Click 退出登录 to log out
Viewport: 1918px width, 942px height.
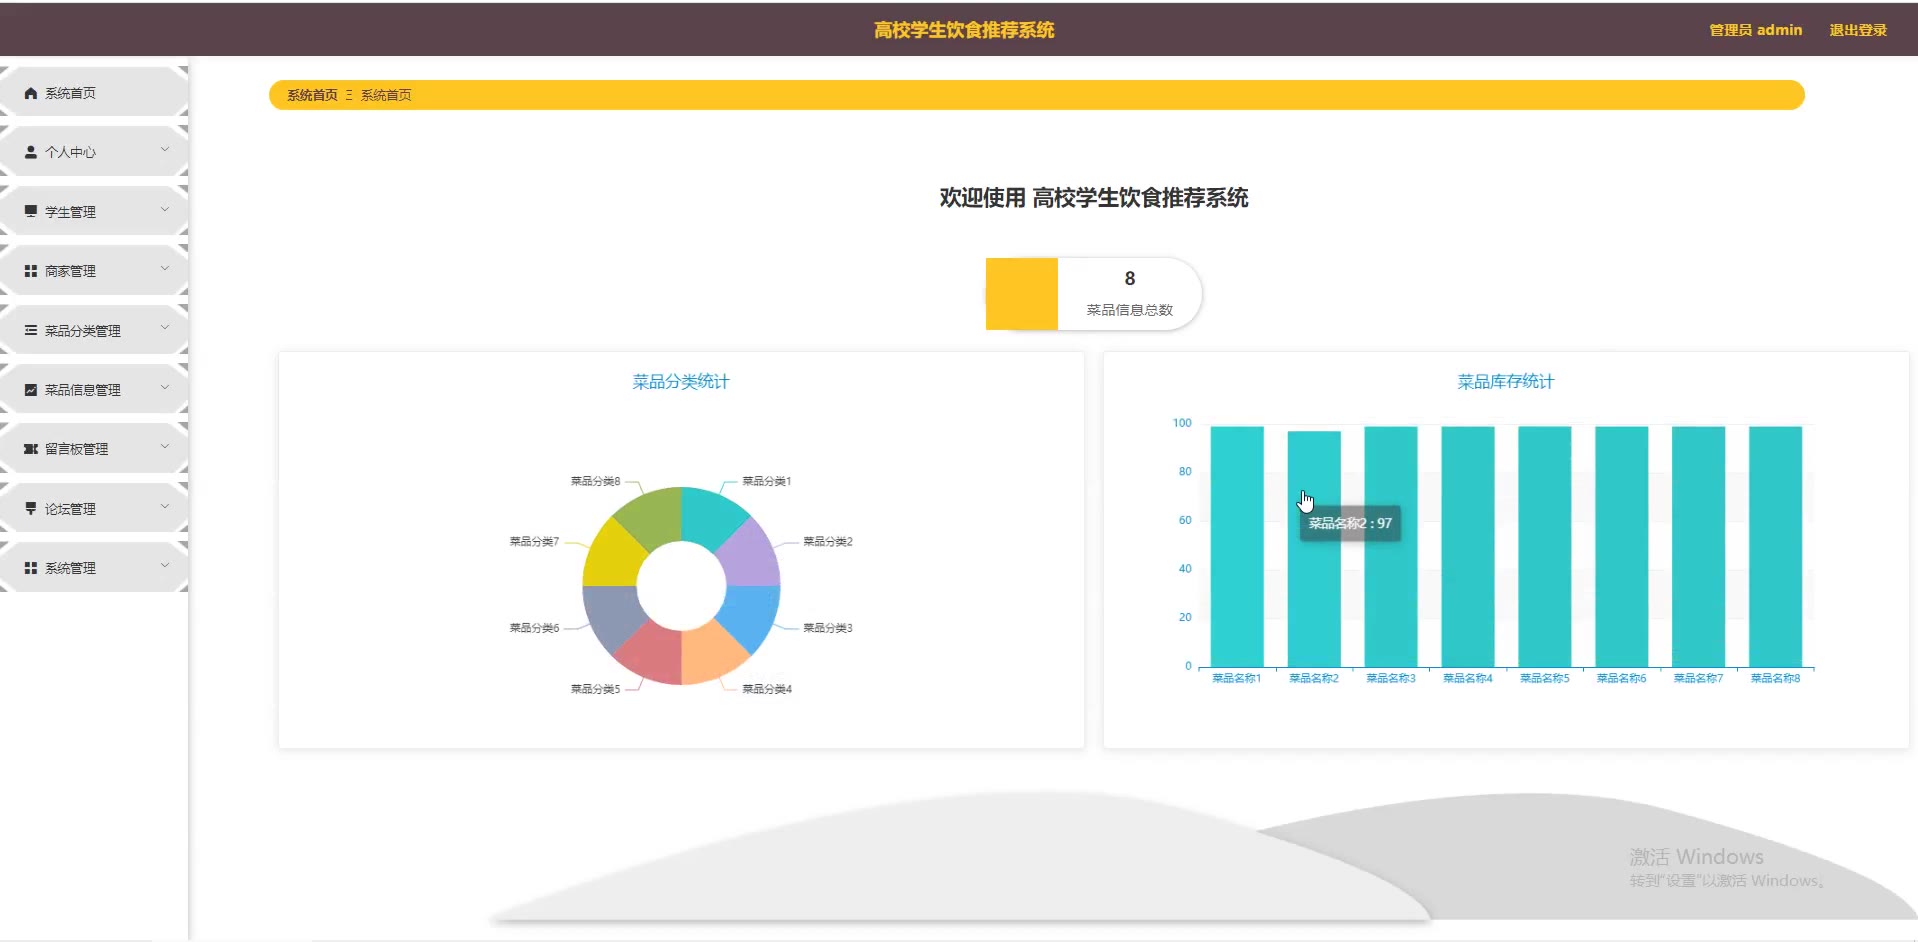pyautogui.click(x=1858, y=30)
